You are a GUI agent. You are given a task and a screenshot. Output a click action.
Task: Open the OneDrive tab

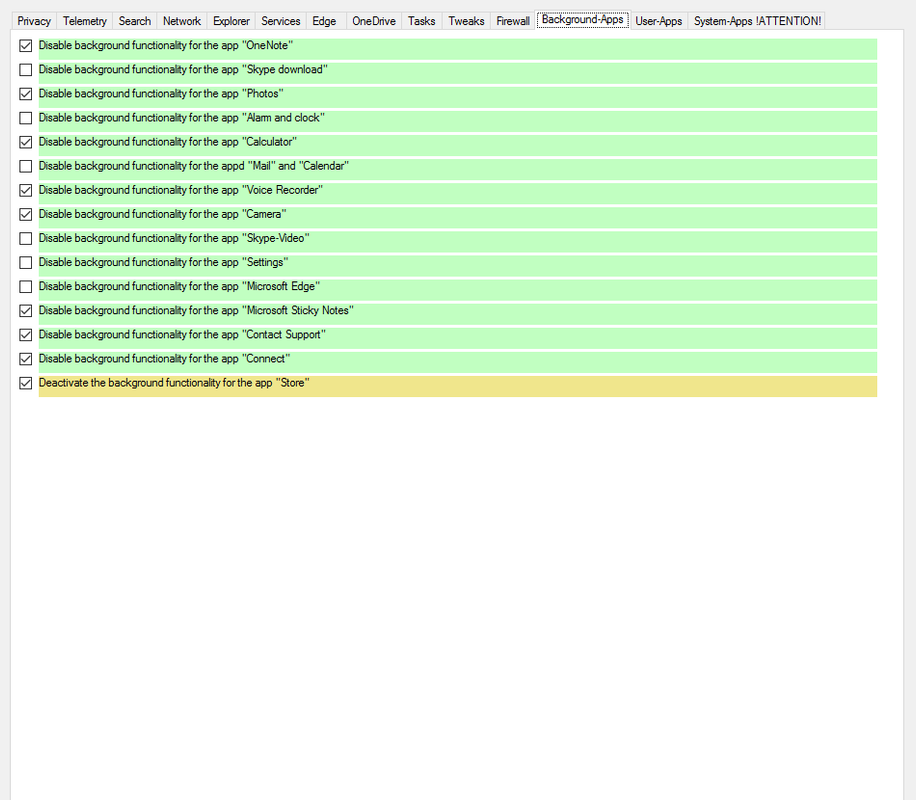pyautogui.click(x=374, y=21)
